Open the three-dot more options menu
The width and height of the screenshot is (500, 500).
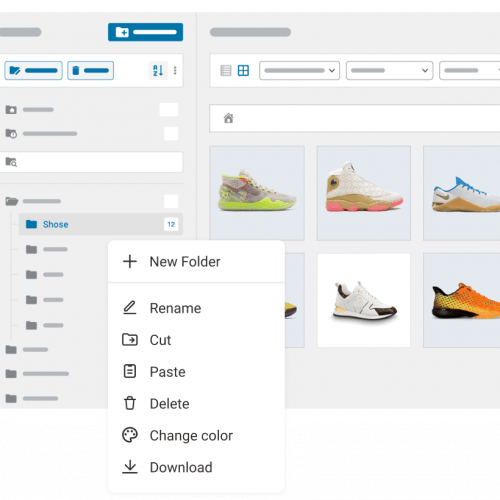click(x=175, y=70)
